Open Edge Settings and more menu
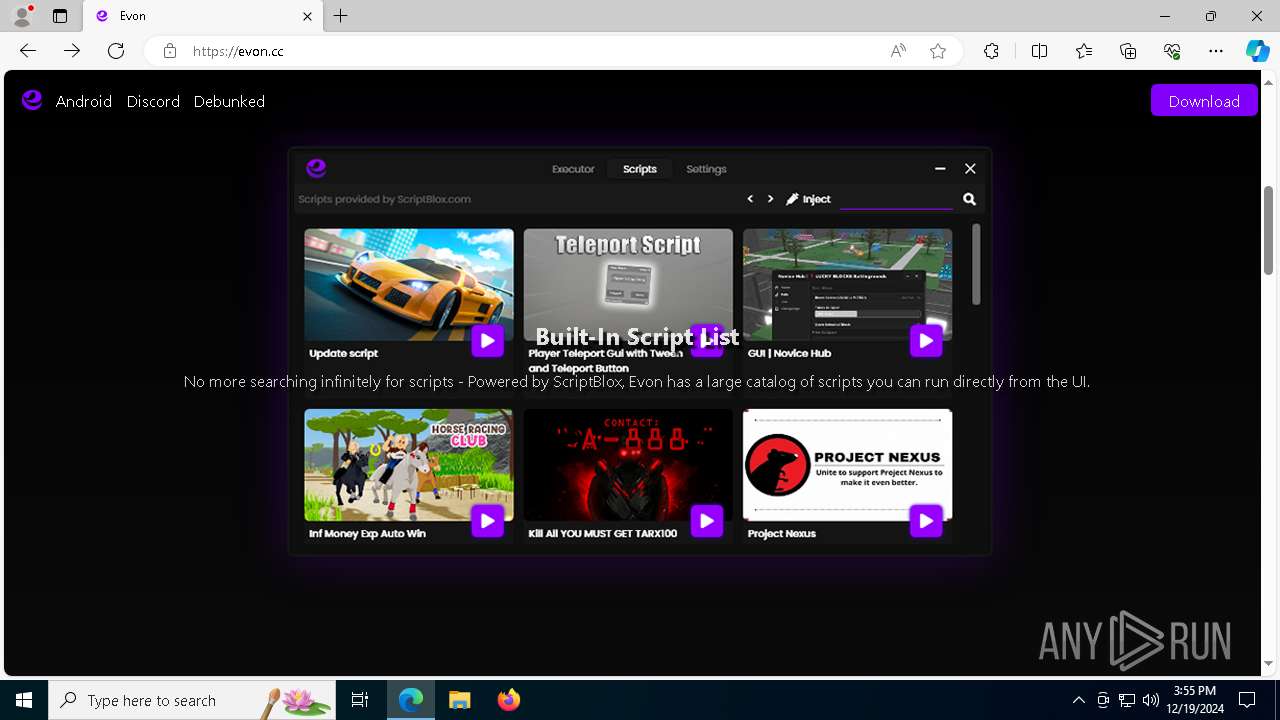1280x720 pixels. pos(1216,51)
